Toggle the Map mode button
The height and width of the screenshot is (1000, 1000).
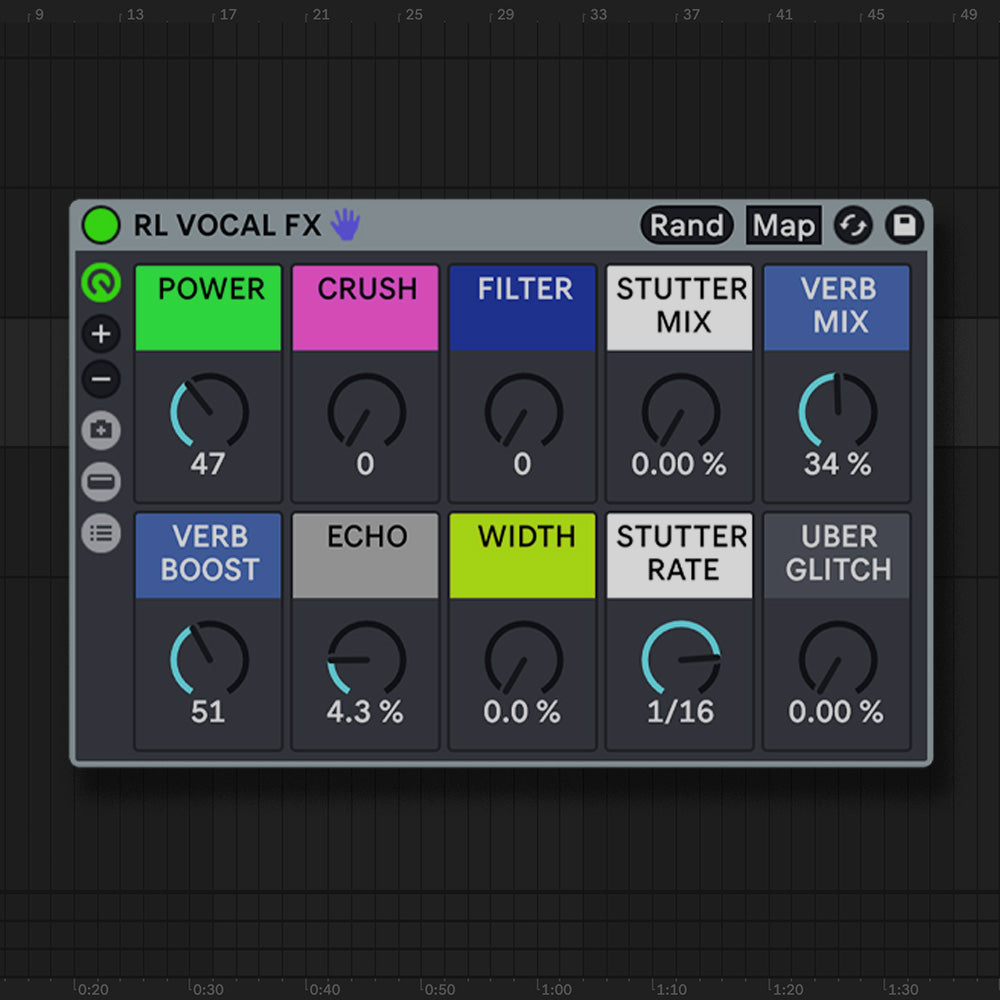pos(783,226)
